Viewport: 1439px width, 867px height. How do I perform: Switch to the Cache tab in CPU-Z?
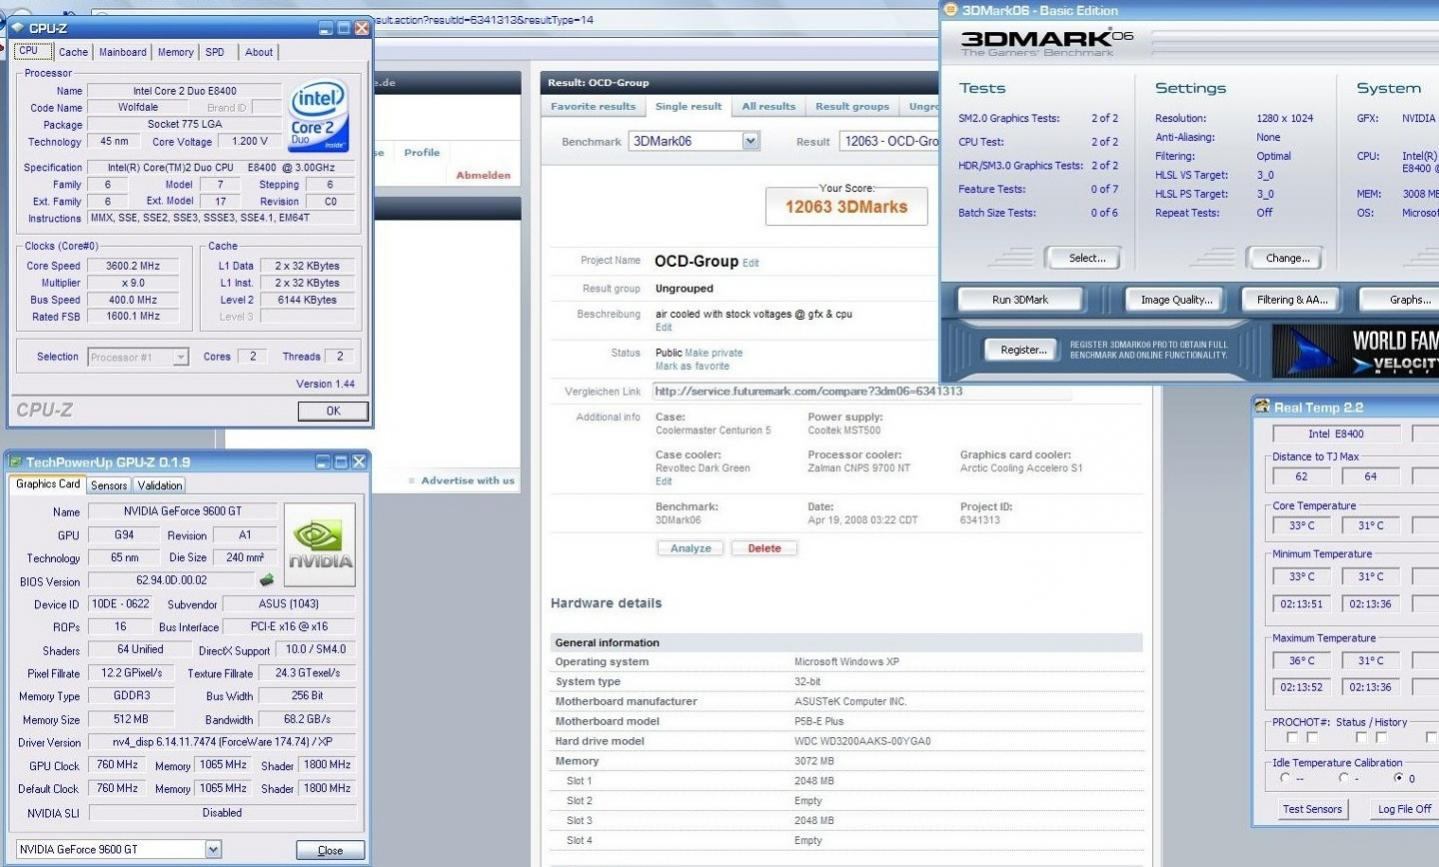(x=73, y=52)
